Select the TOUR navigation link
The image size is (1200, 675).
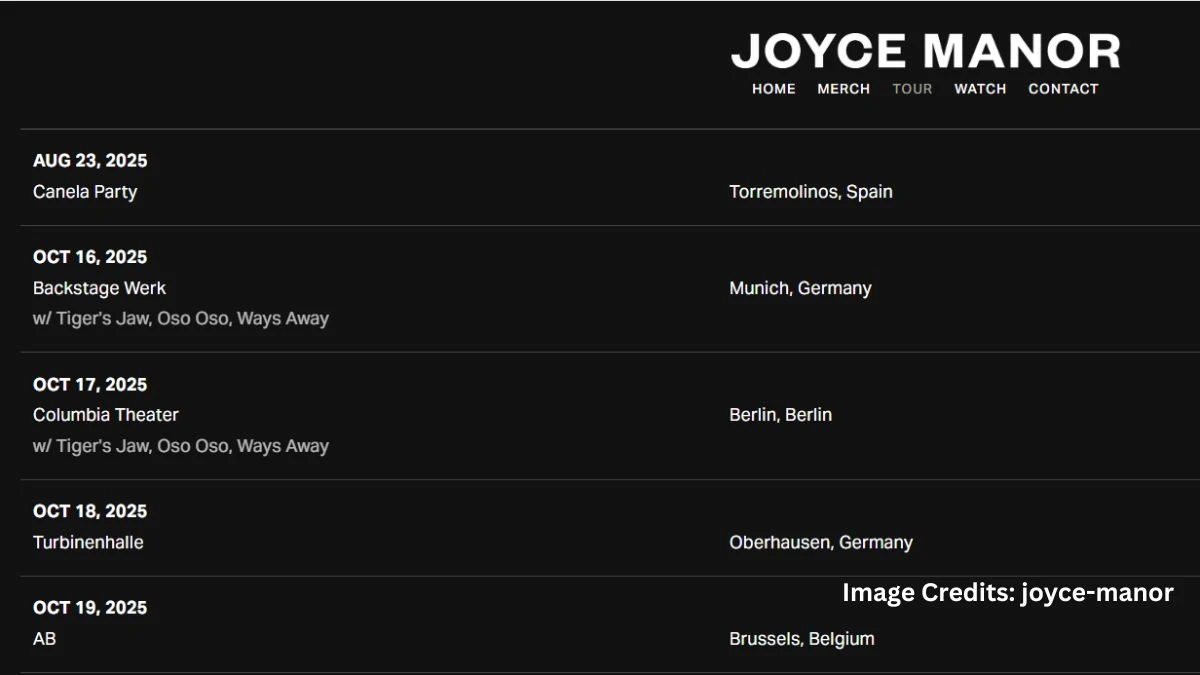[x=912, y=89]
